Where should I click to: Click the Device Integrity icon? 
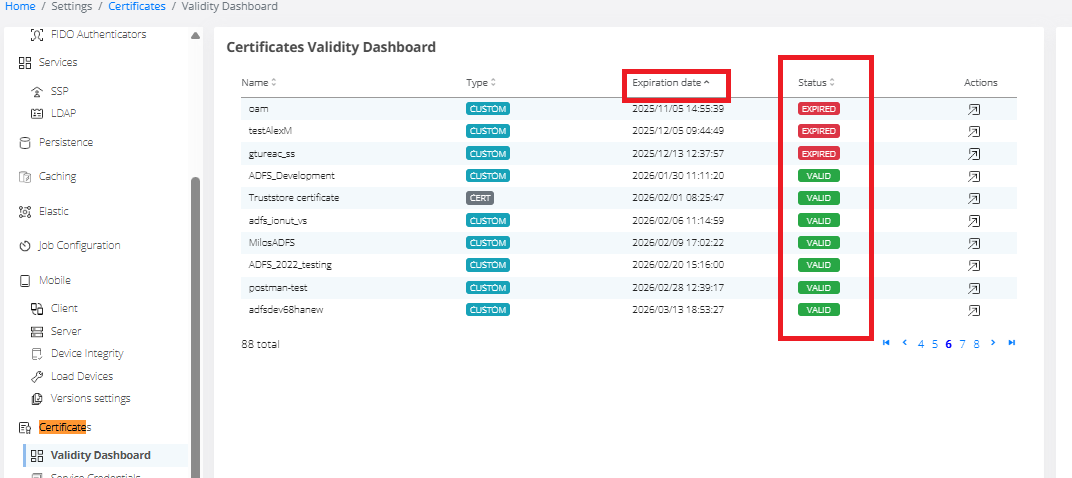(x=38, y=354)
